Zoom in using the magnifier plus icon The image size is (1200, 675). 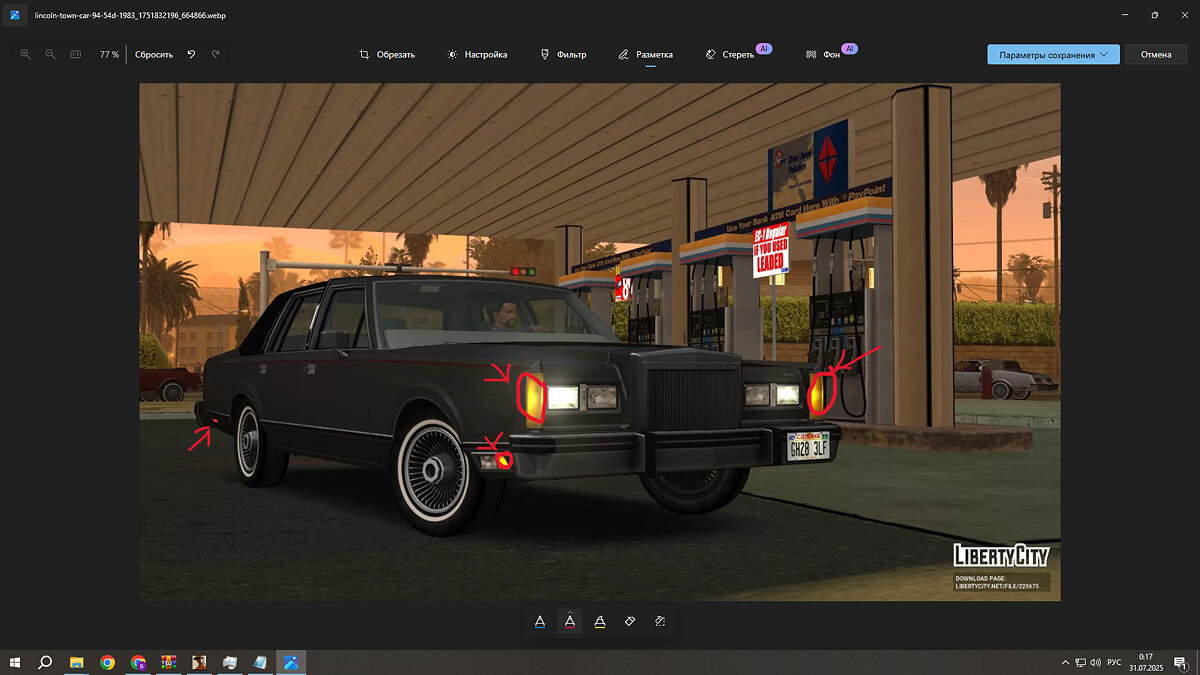pos(26,54)
